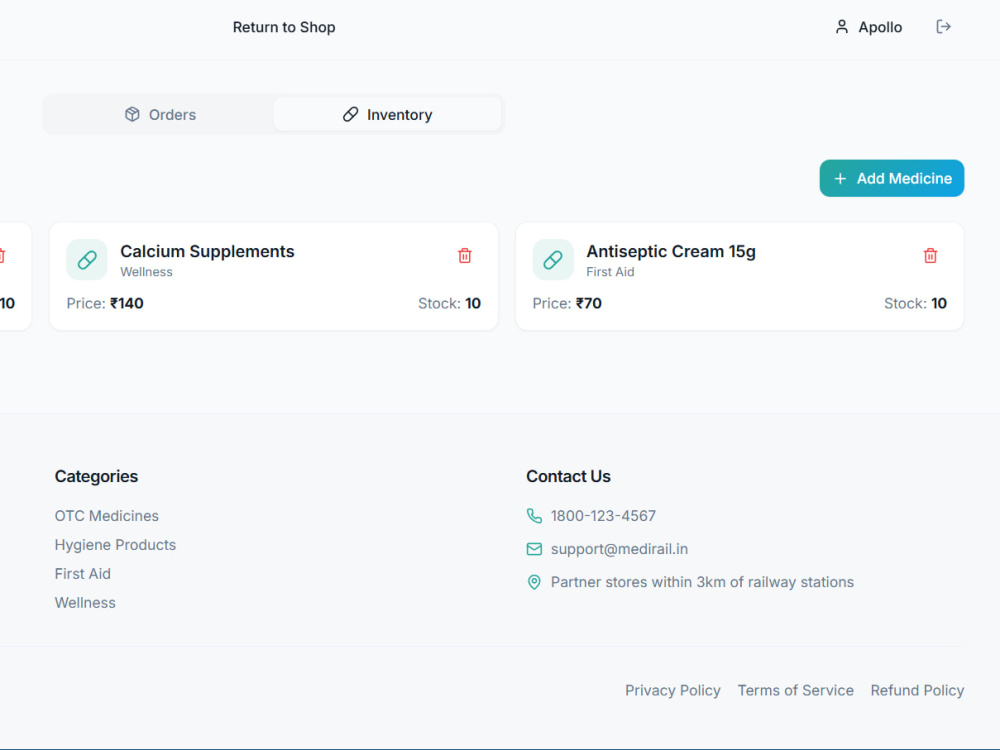Image resolution: width=1000 pixels, height=750 pixels.
Task: Click the phone icon in Contact Us
Action: [x=534, y=516]
